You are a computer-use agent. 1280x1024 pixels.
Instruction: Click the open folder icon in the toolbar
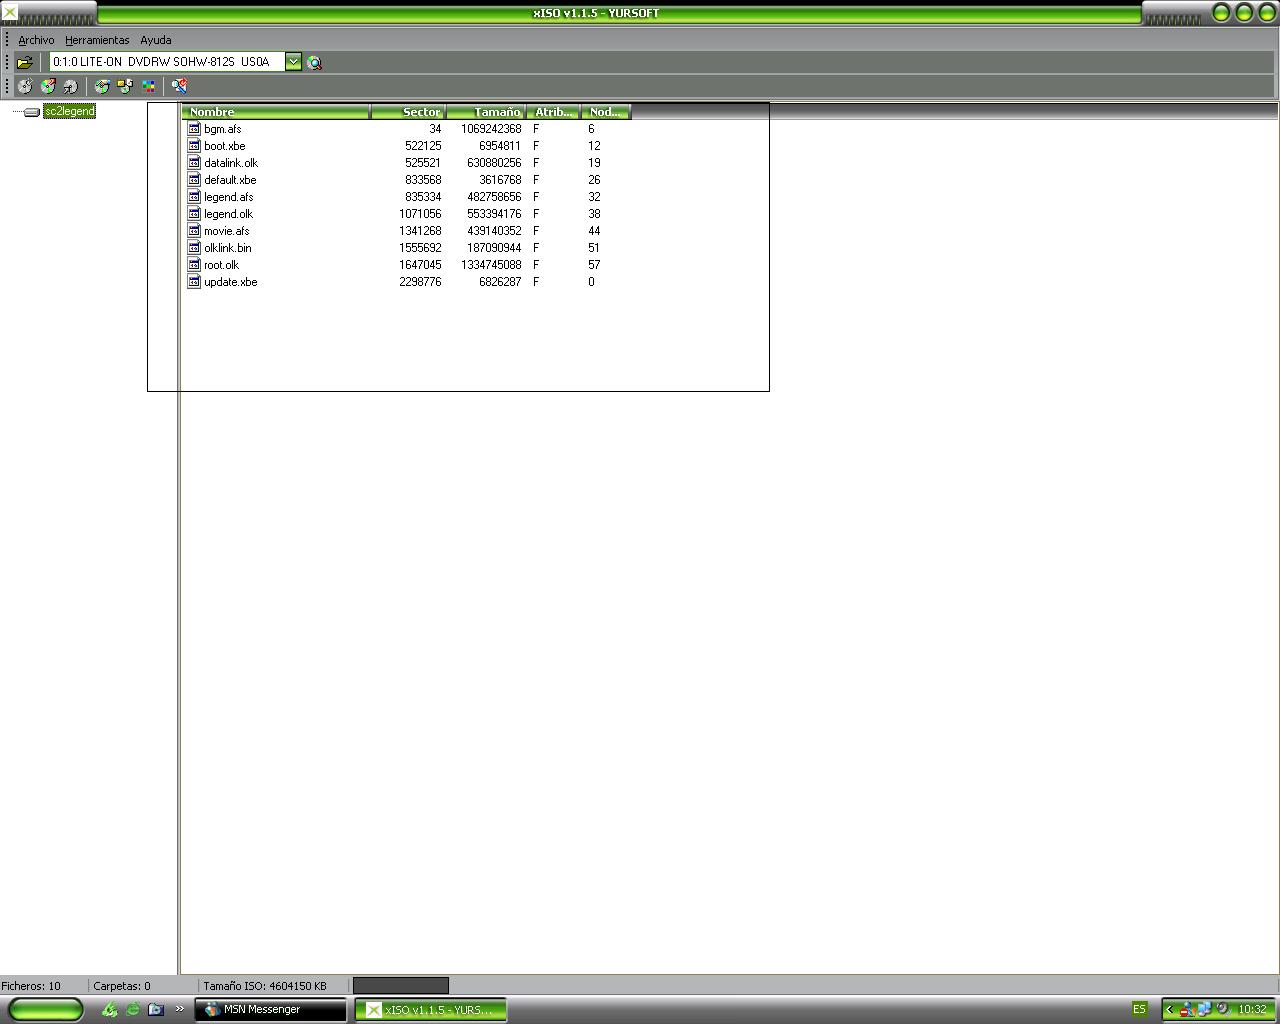point(25,62)
